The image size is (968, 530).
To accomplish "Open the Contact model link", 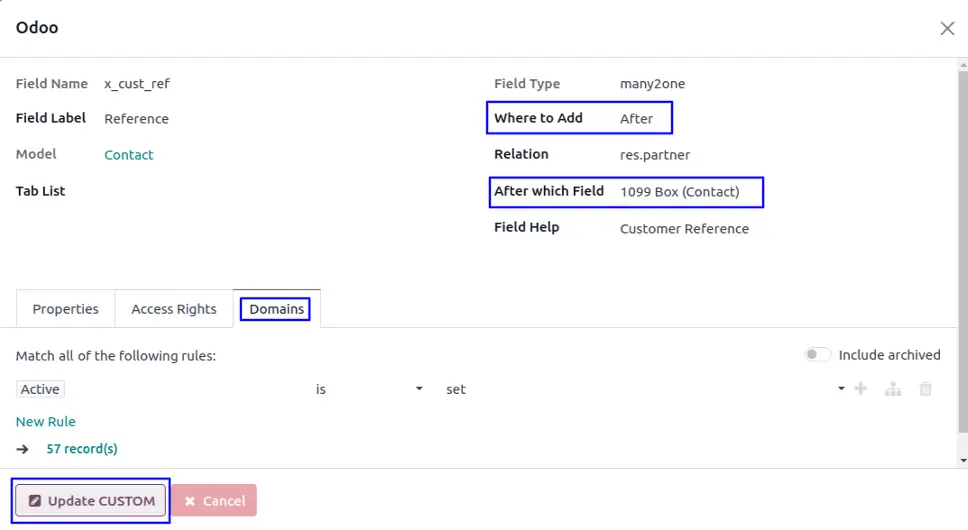I will tap(129, 155).
